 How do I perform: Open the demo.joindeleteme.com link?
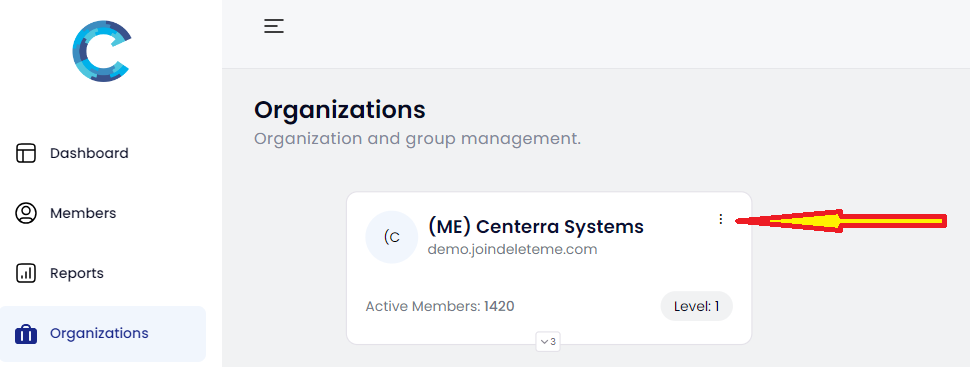(x=512, y=249)
